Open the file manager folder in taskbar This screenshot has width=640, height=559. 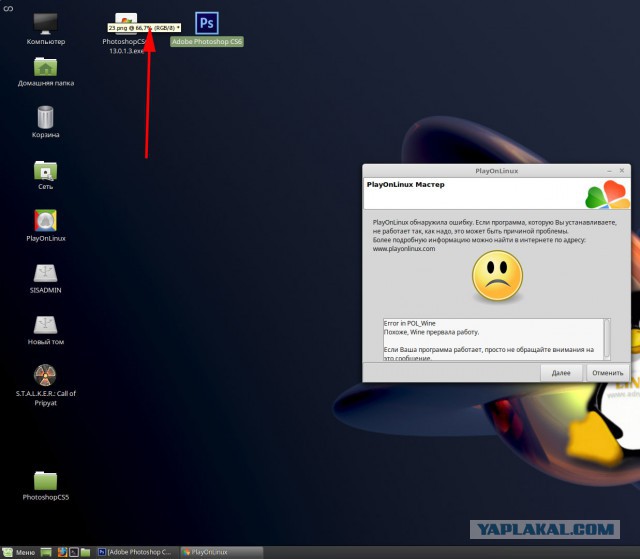(x=85, y=552)
